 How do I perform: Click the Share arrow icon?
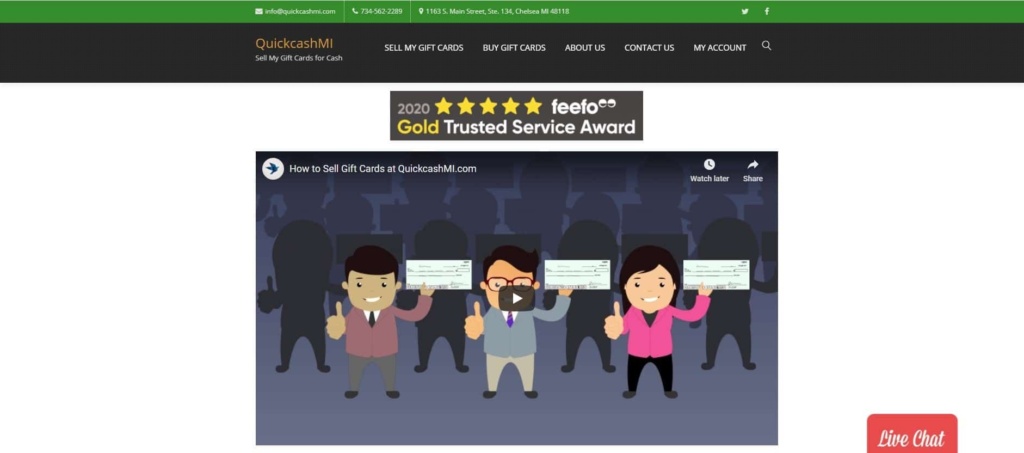(x=752, y=164)
